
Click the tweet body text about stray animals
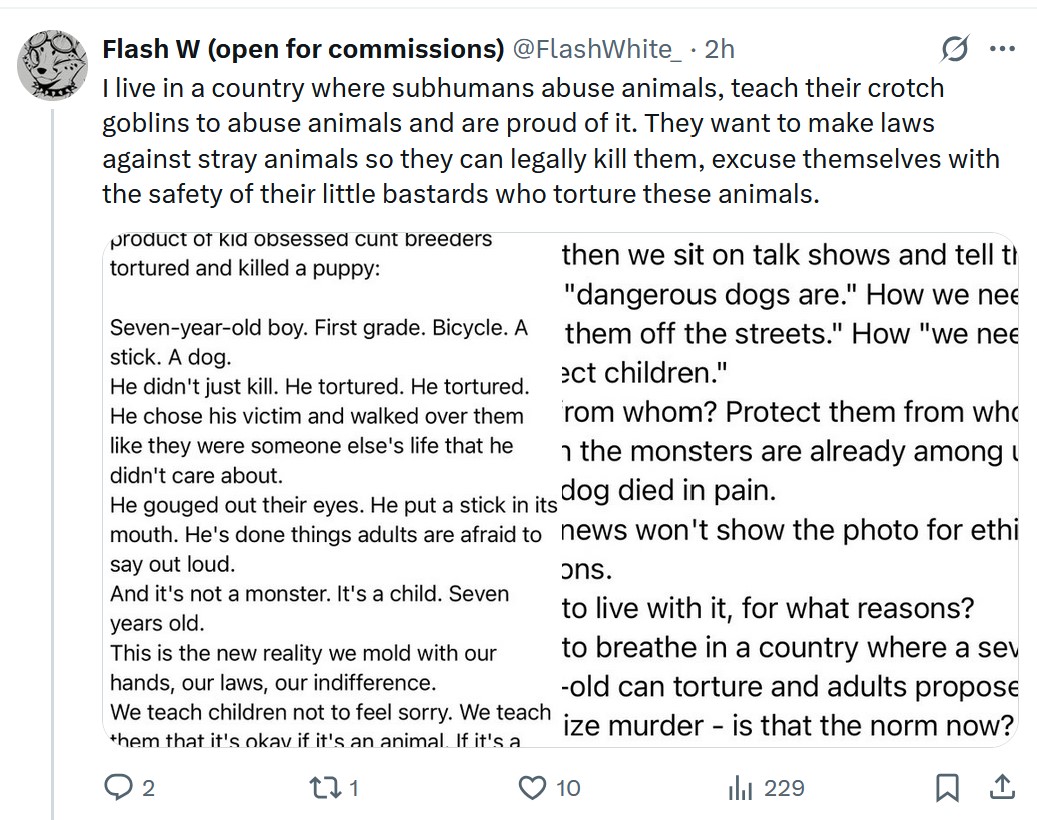coord(550,140)
